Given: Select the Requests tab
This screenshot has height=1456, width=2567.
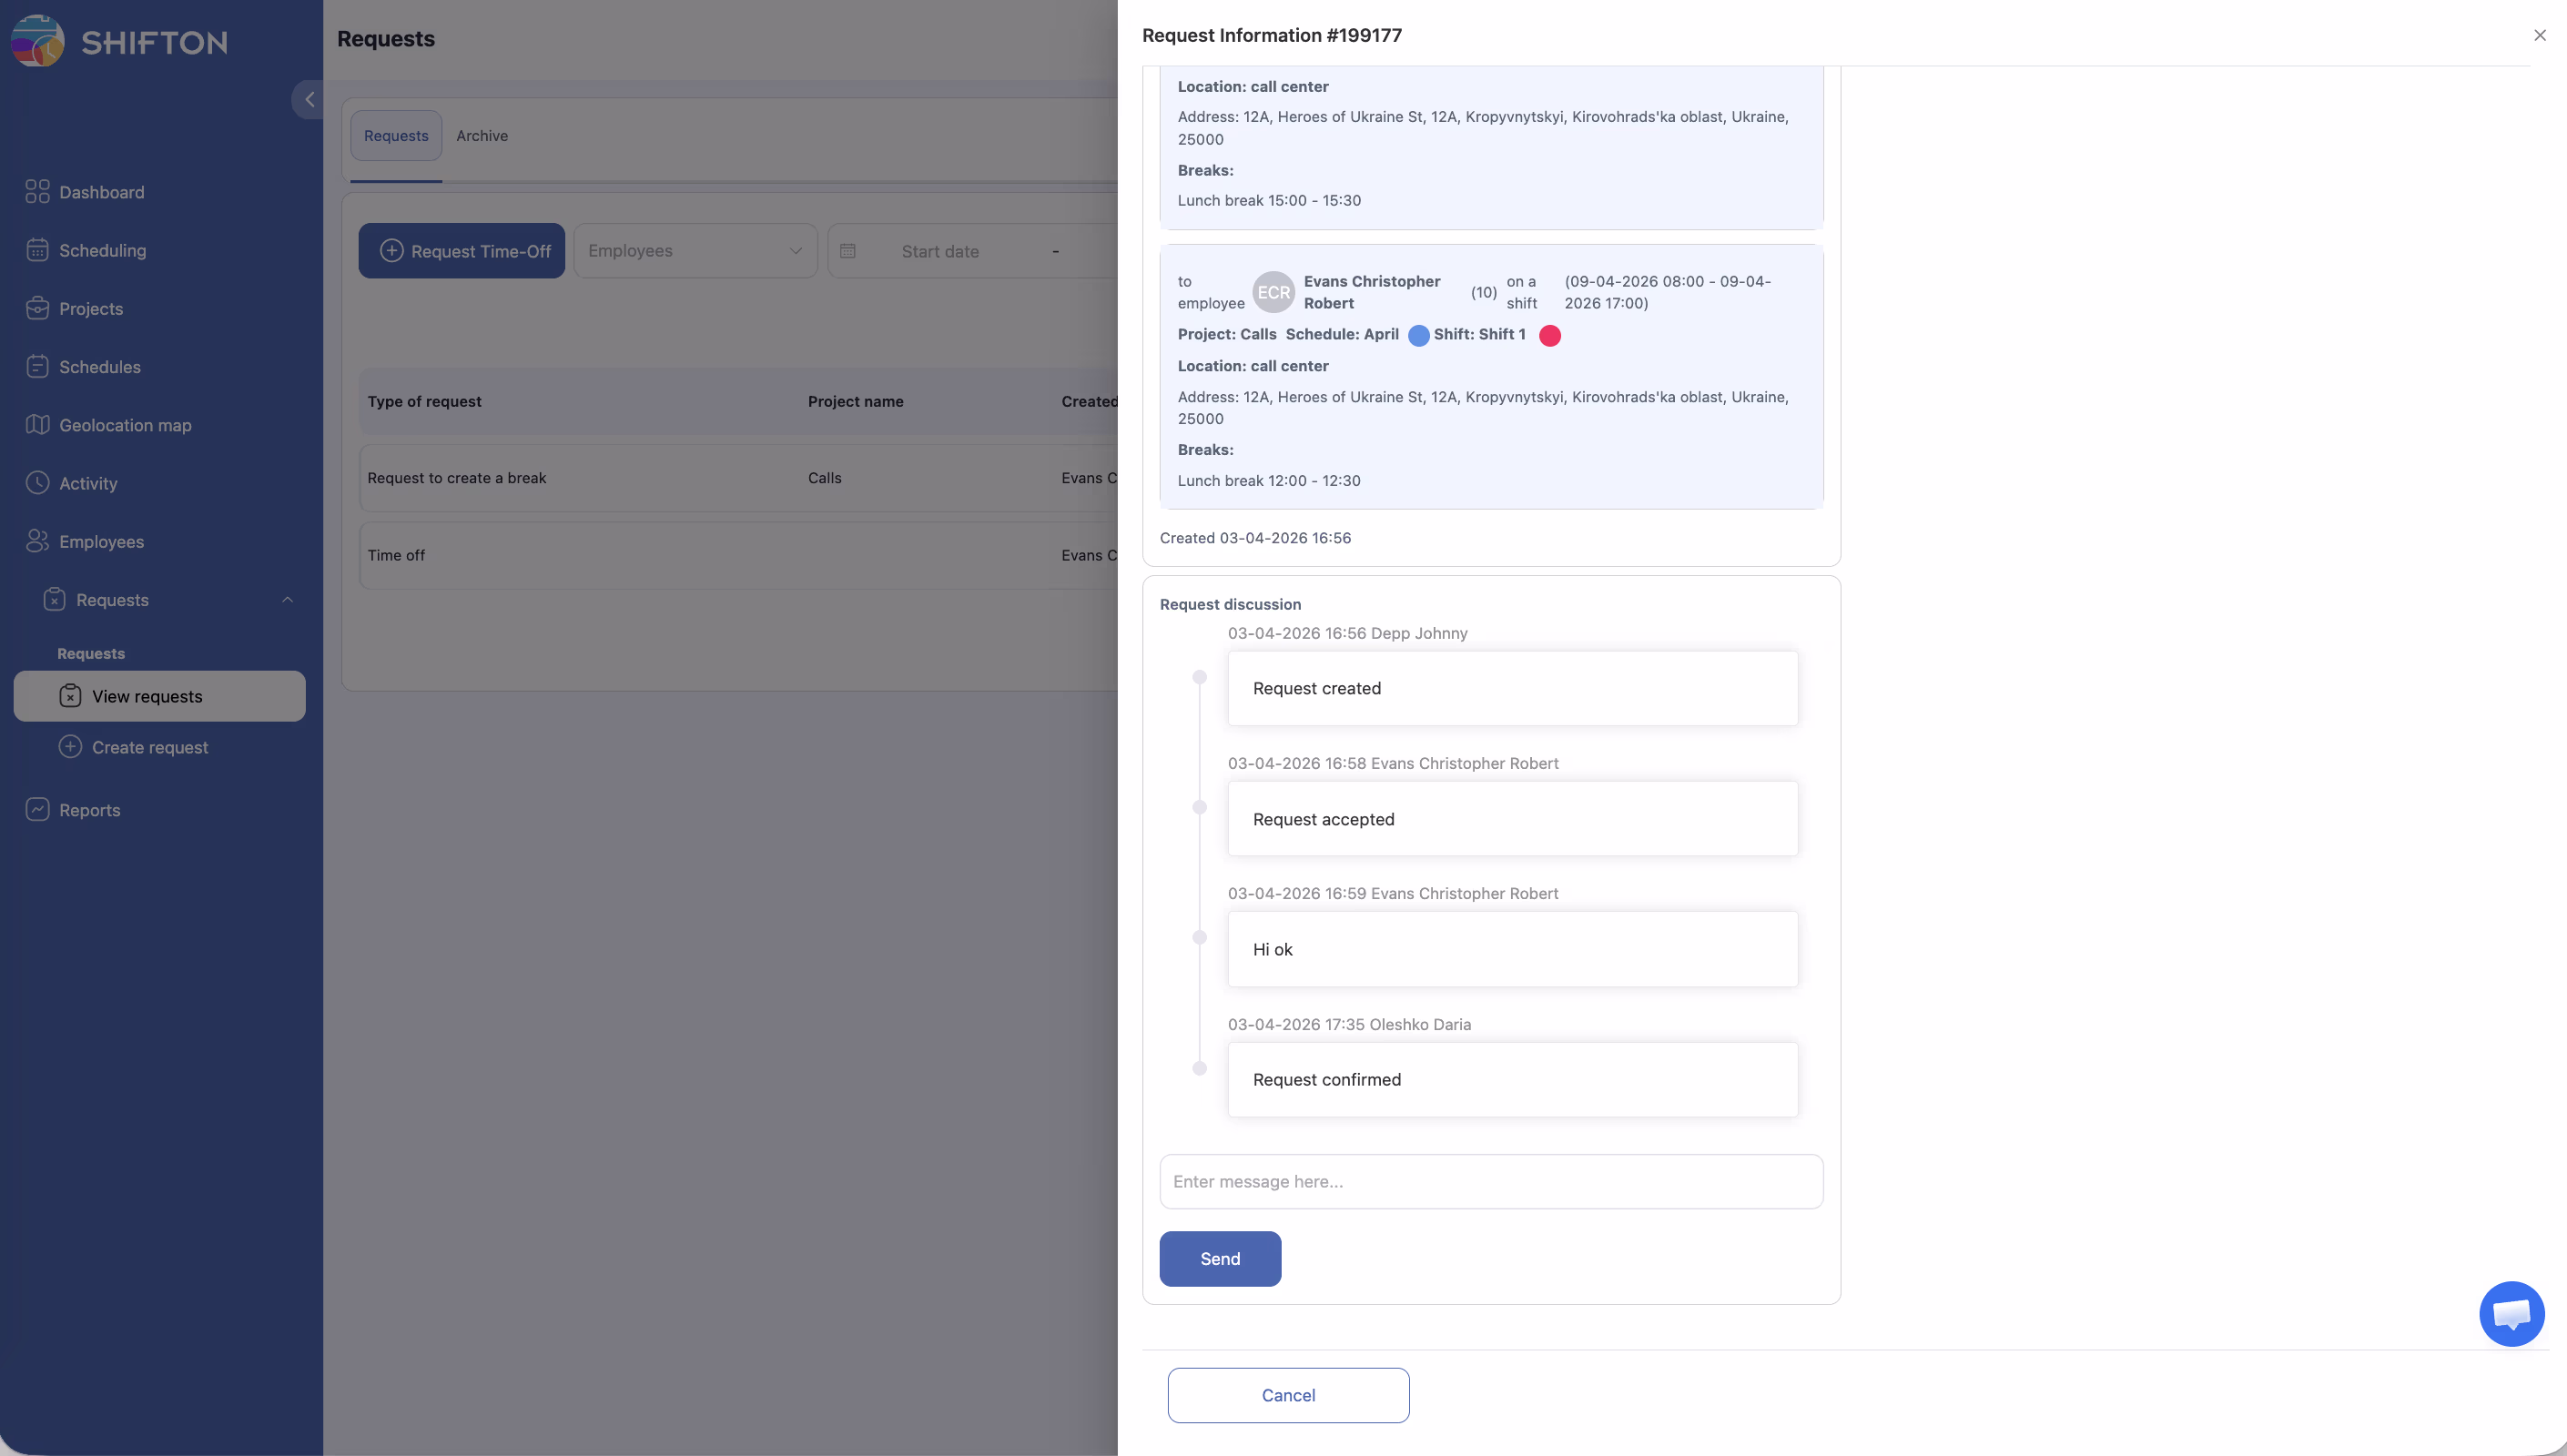Looking at the screenshot, I should coord(396,136).
